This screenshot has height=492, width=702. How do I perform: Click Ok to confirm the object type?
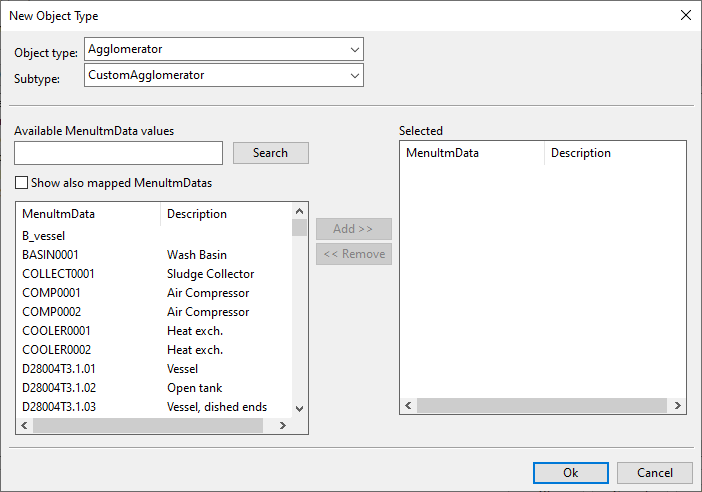pos(570,473)
